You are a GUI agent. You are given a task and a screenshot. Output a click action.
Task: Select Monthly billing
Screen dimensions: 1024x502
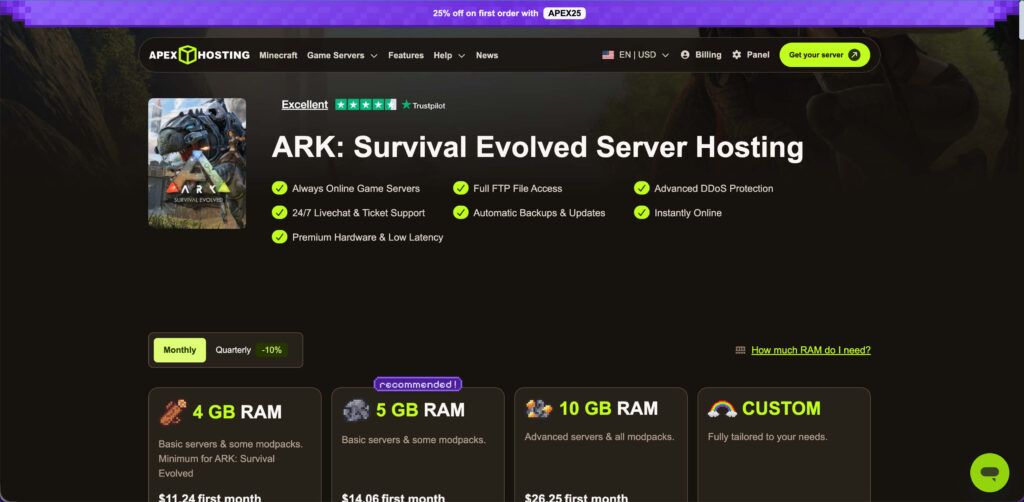click(x=180, y=350)
